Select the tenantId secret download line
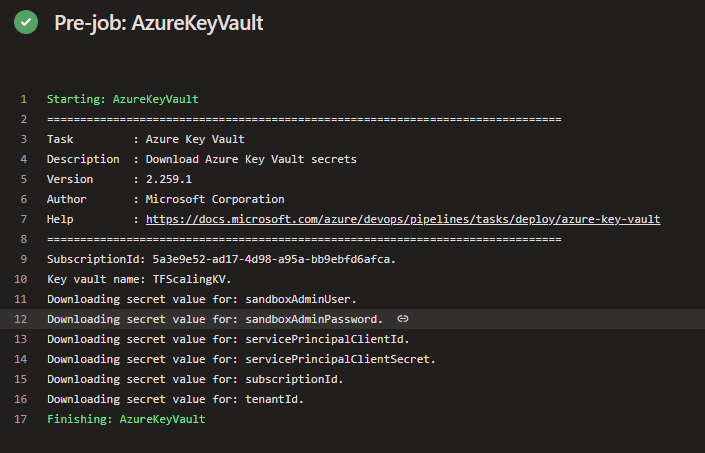The width and height of the screenshot is (705, 453). coord(175,399)
